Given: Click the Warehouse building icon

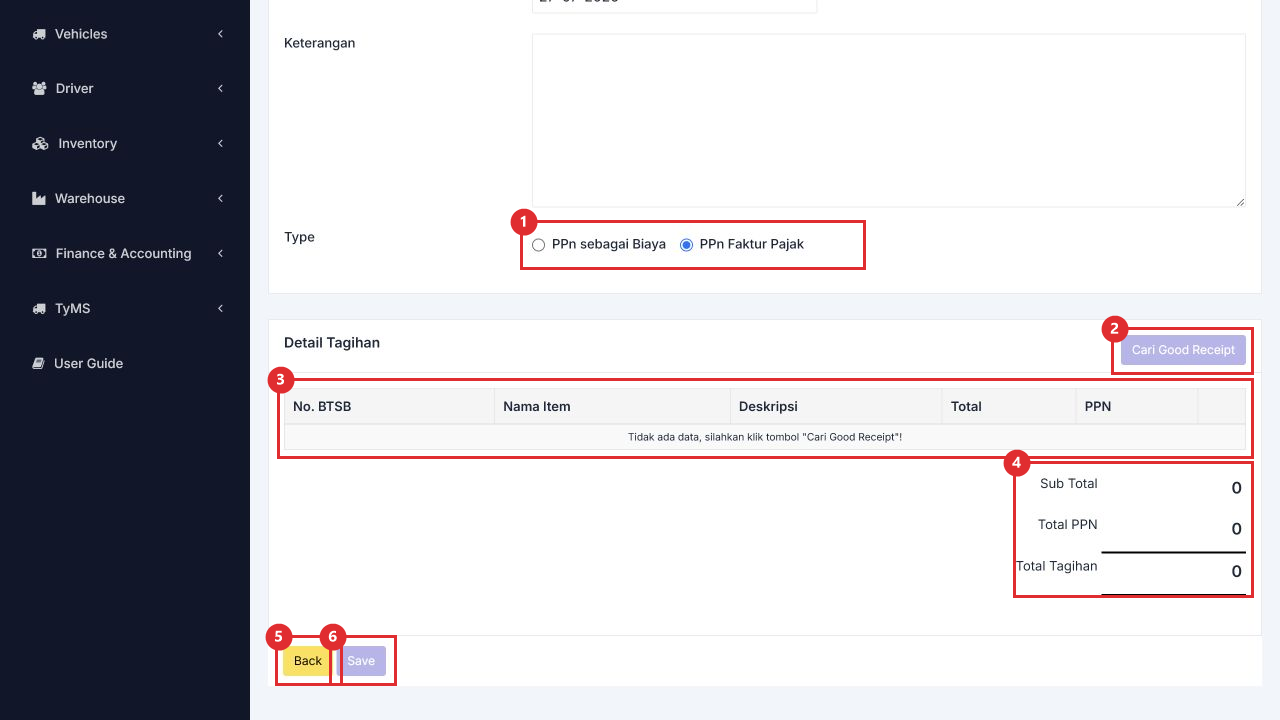Looking at the screenshot, I should click(x=39, y=199).
